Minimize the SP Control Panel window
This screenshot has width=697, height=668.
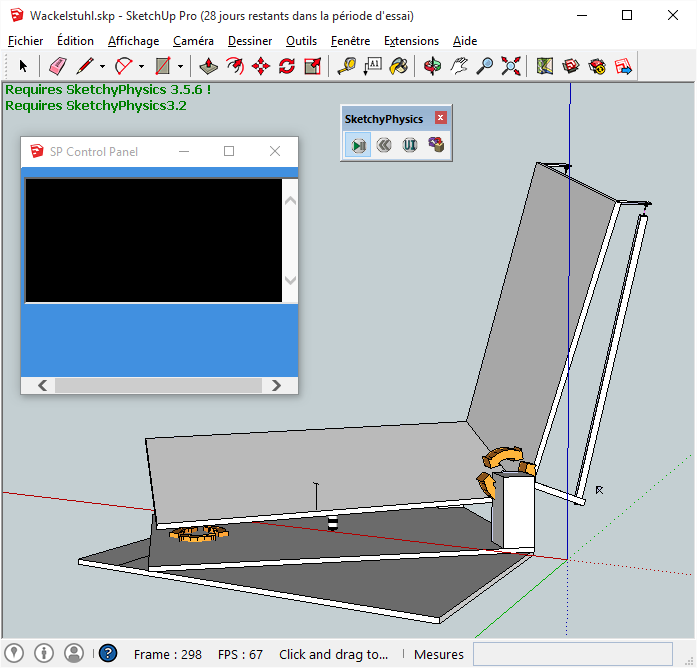[184, 152]
